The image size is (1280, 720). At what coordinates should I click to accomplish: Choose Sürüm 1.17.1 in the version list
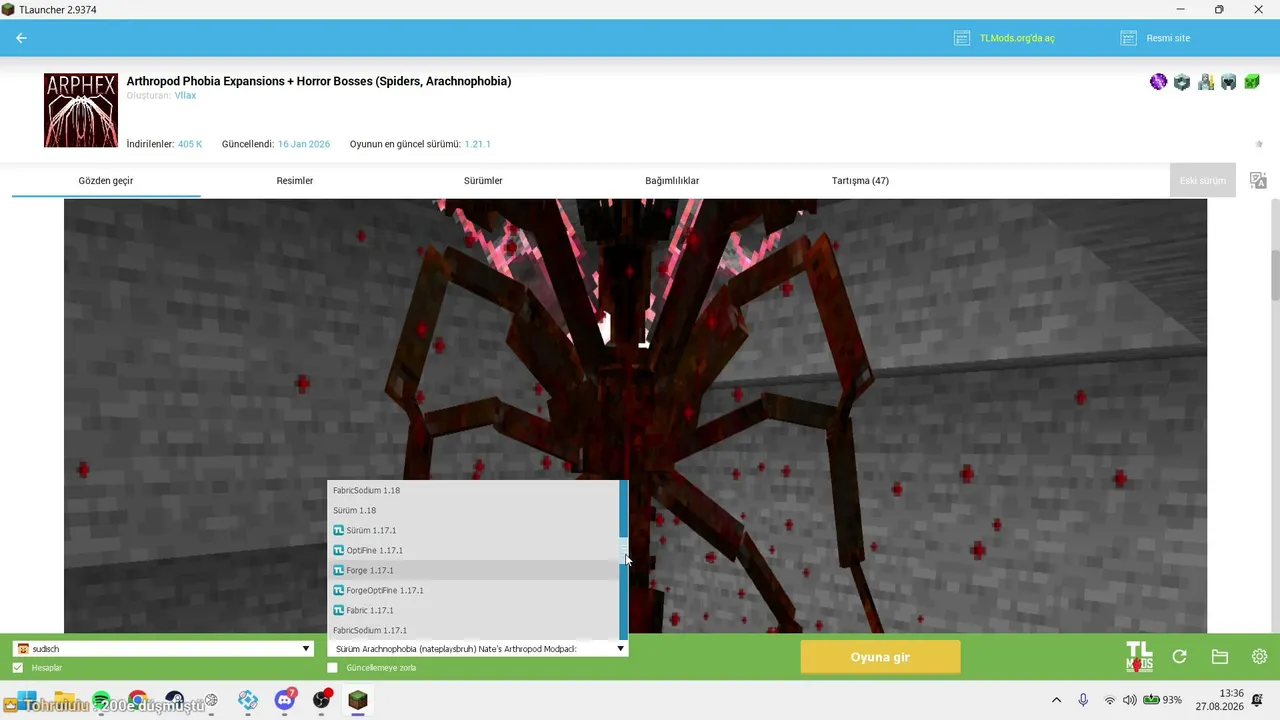pyautogui.click(x=473, y=530)
